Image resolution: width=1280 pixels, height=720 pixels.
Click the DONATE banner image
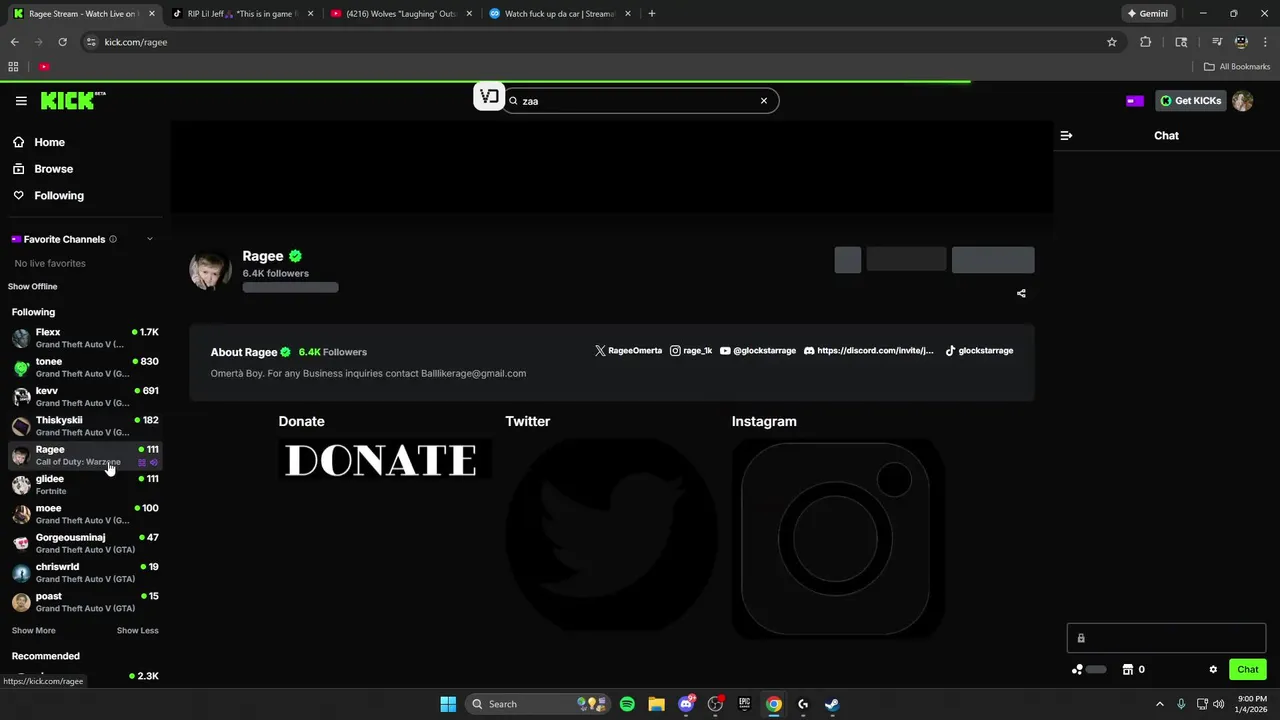(384, 460)
